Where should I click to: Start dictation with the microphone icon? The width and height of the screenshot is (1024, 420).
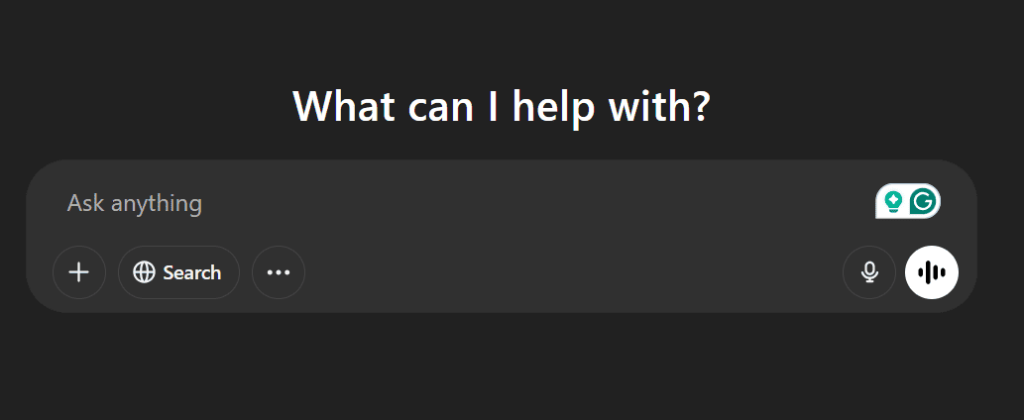click(869, 272)
